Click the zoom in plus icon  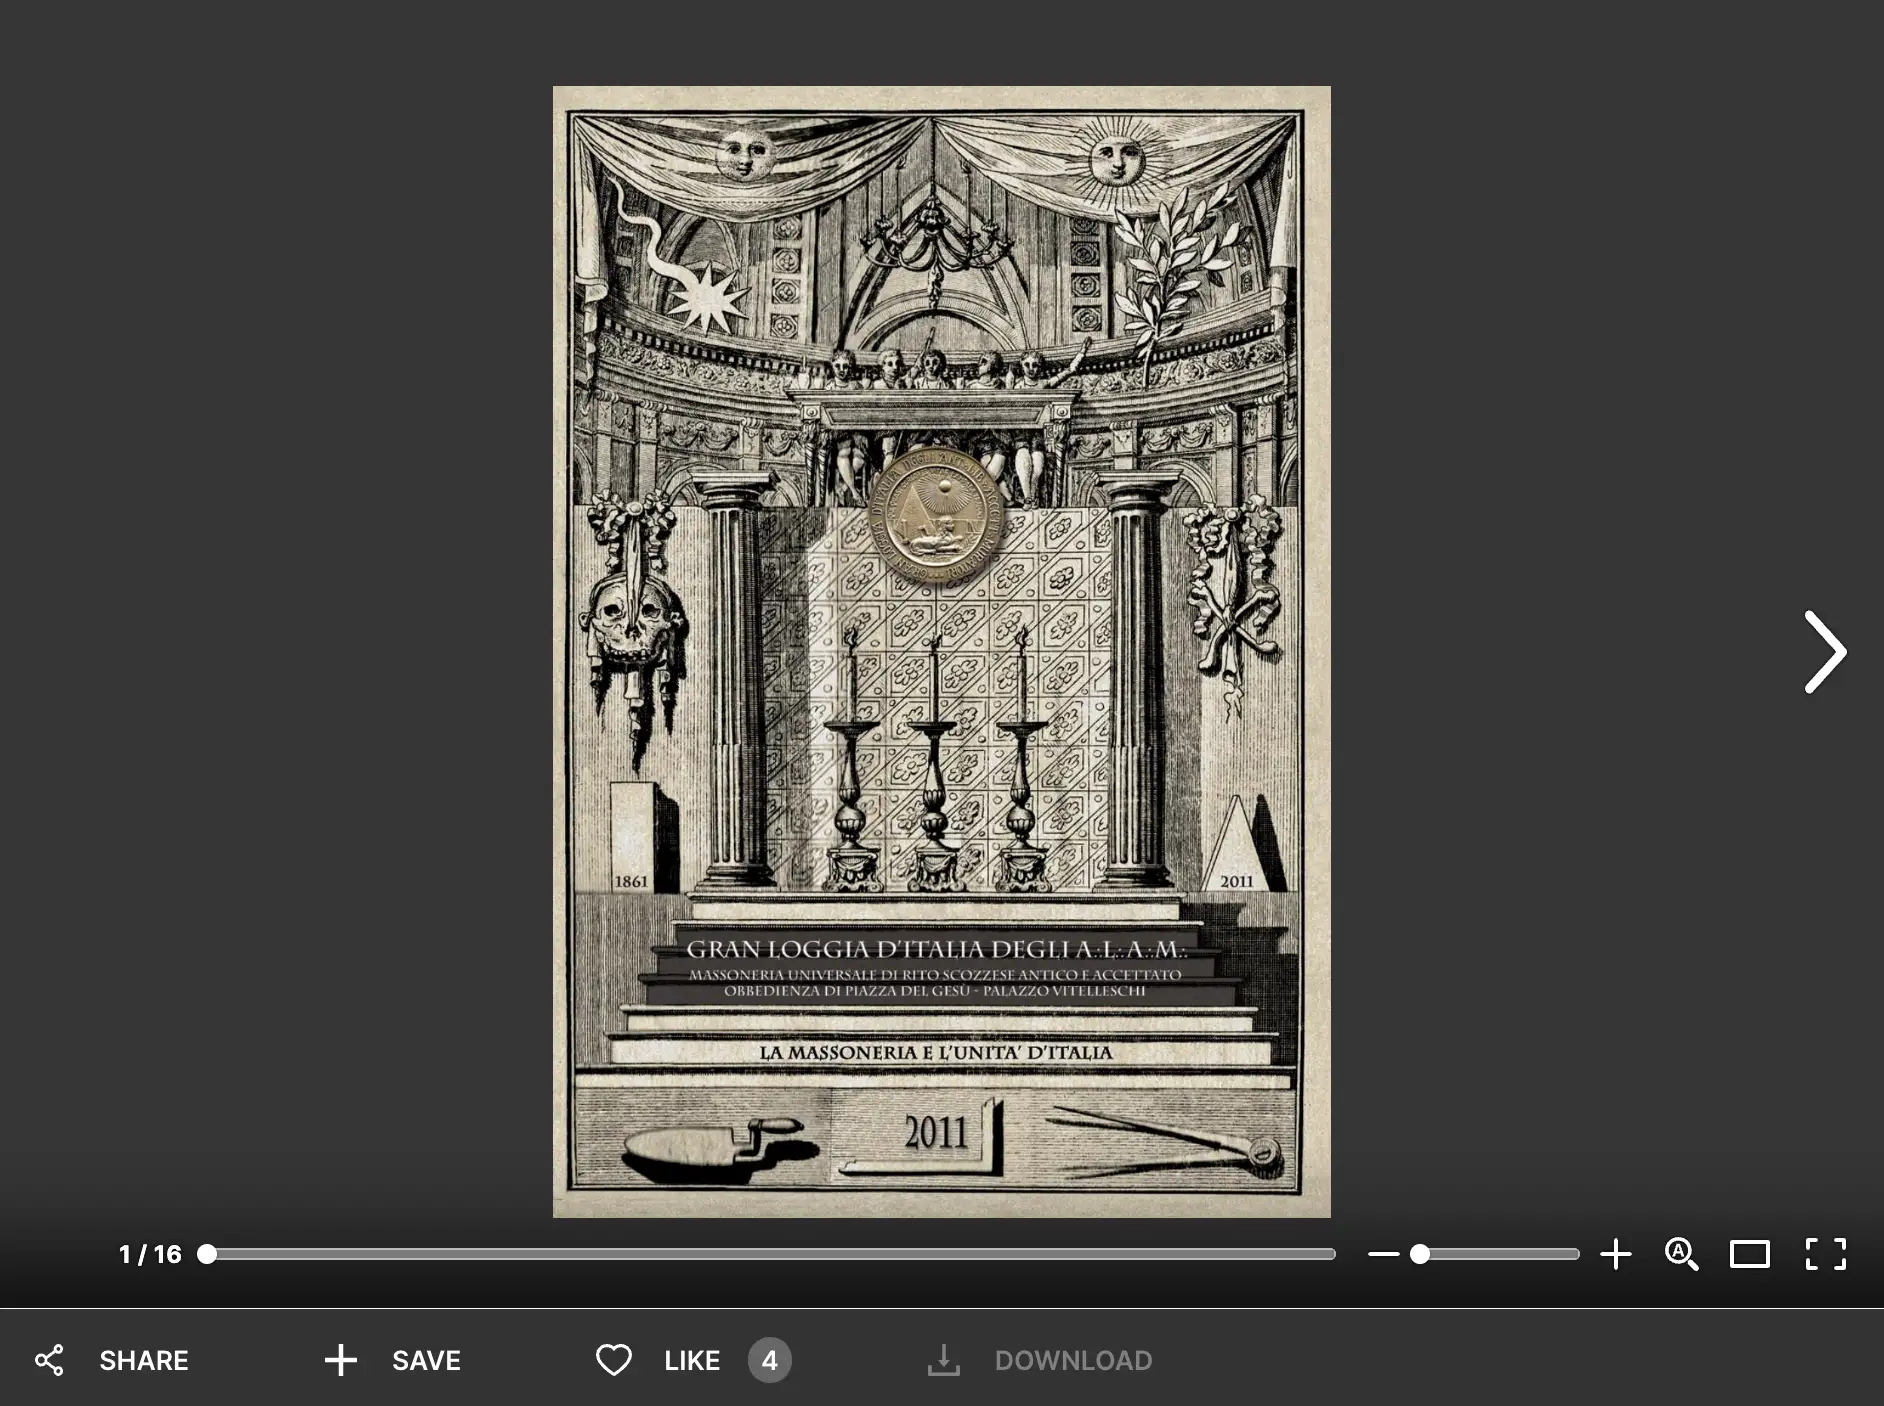click(1615, 1254)
